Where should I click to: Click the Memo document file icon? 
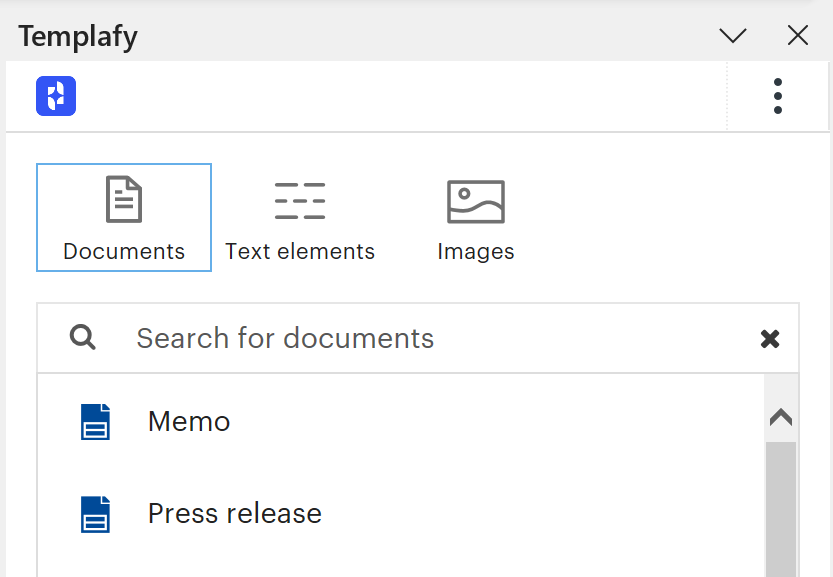(96, 422)
